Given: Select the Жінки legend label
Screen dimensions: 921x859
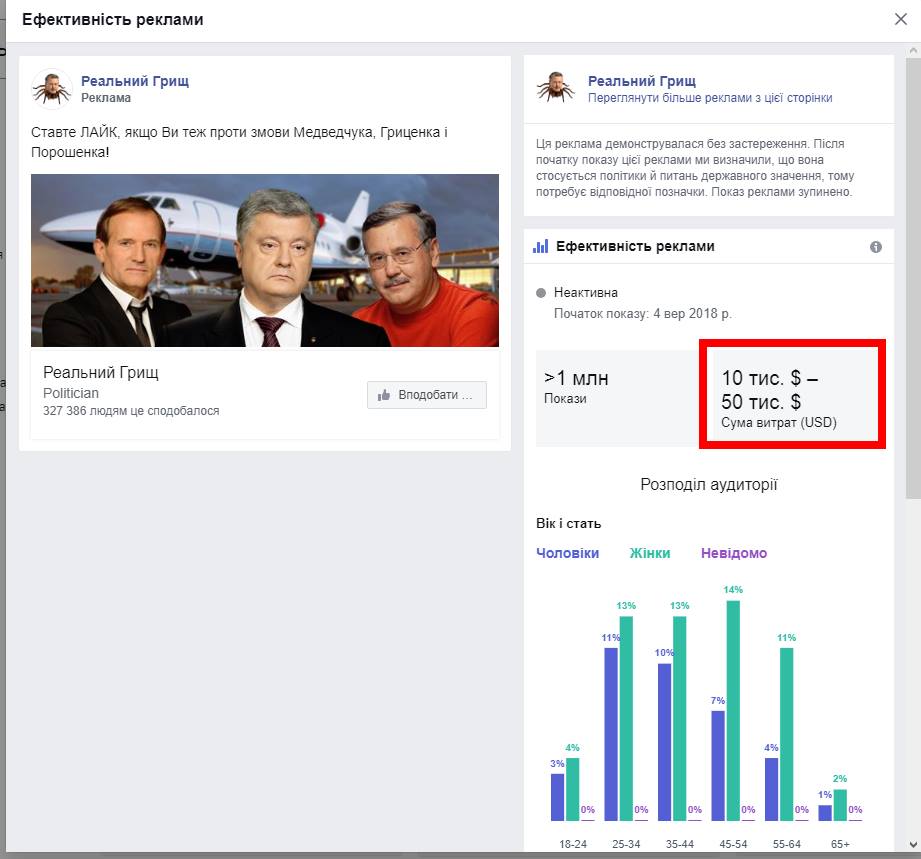Looking at the screenshot, I should [x=650, y=553].
